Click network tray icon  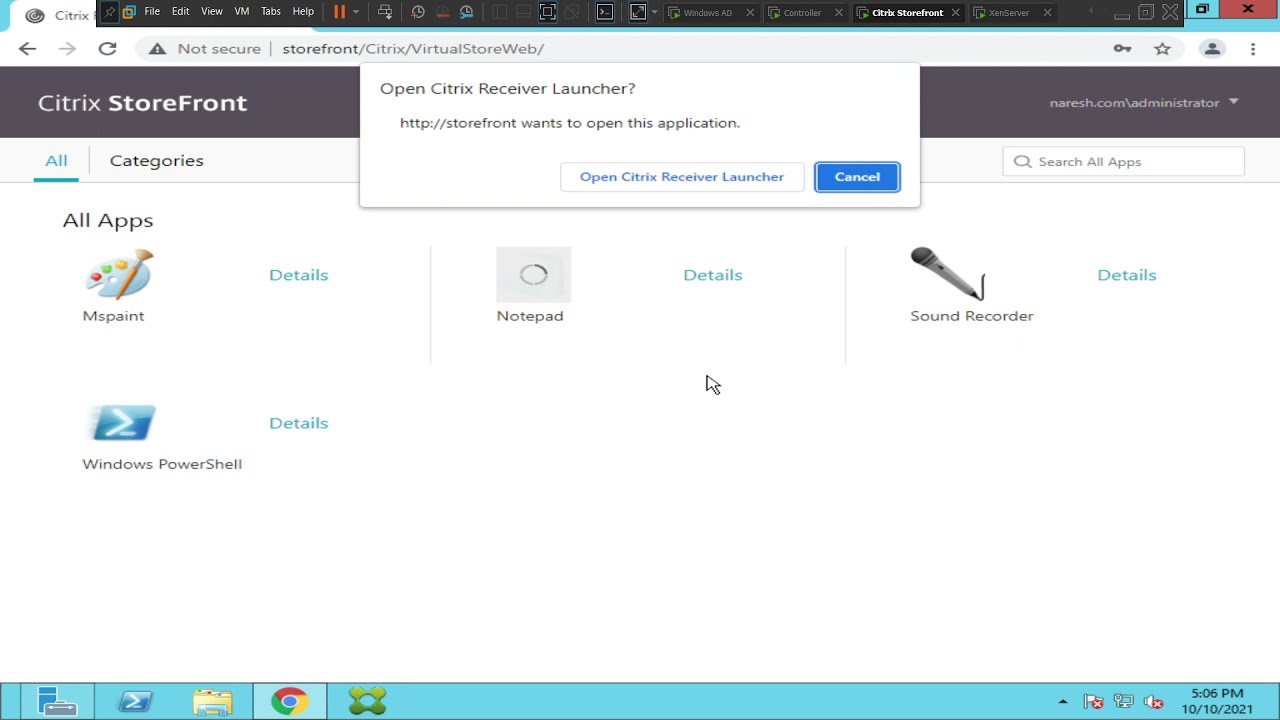[1123, 702]
